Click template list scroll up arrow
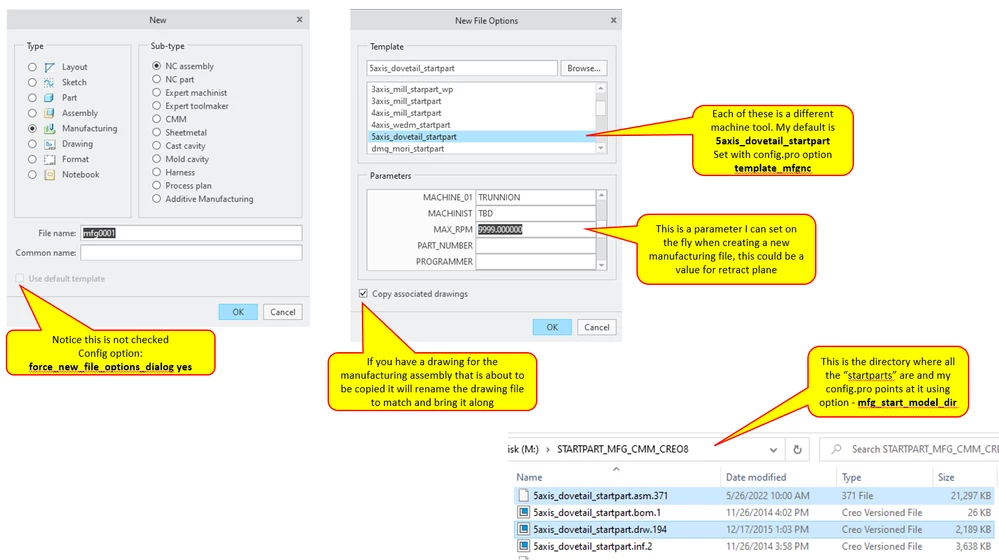Image resolution: width=999 pixels, height=560 pixels. [x=601, y=88]
